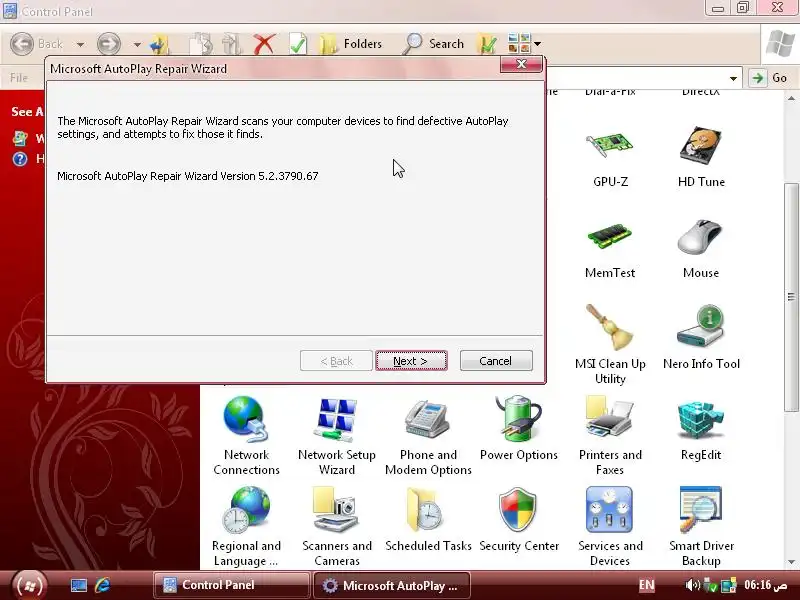Click Next in the AutoPlay Repair Wizard

click(411, 361)
